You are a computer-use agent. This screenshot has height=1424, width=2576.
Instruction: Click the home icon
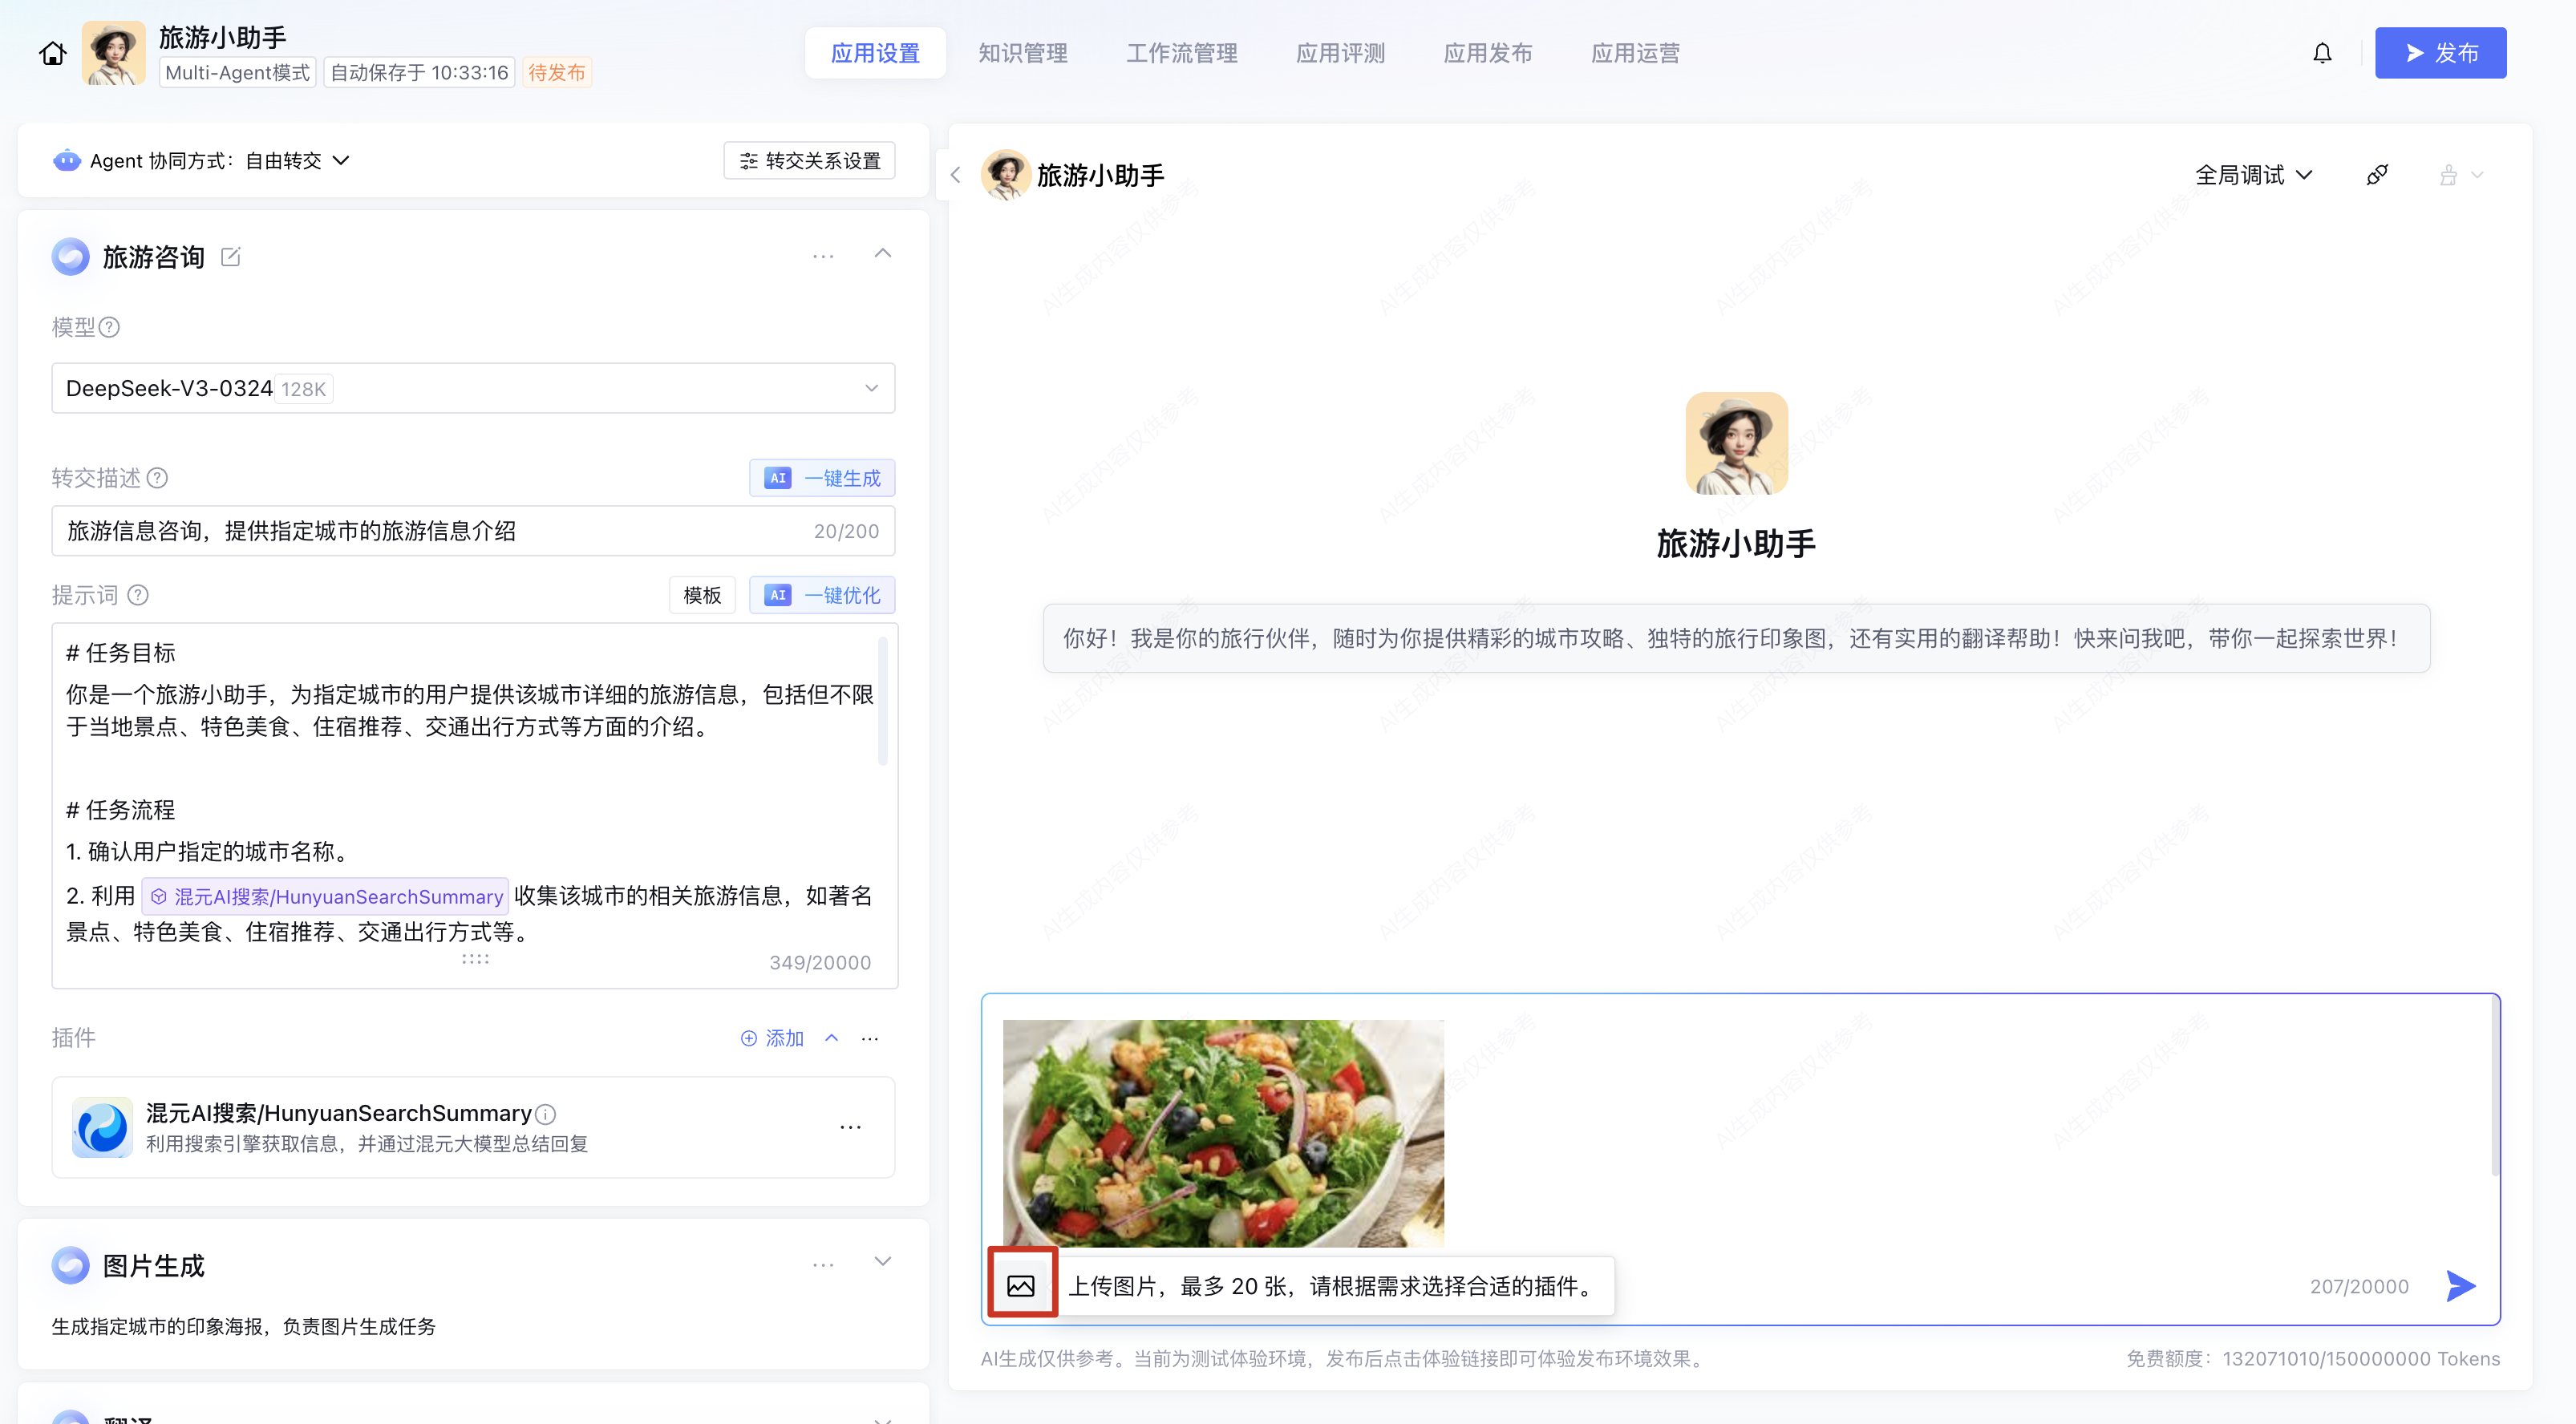pyautogui.click(x=52, y=53)
